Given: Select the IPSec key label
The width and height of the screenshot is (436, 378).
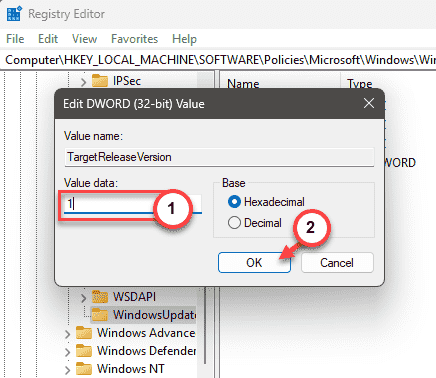Looking at the screenshot, I should tap(127, 81).
